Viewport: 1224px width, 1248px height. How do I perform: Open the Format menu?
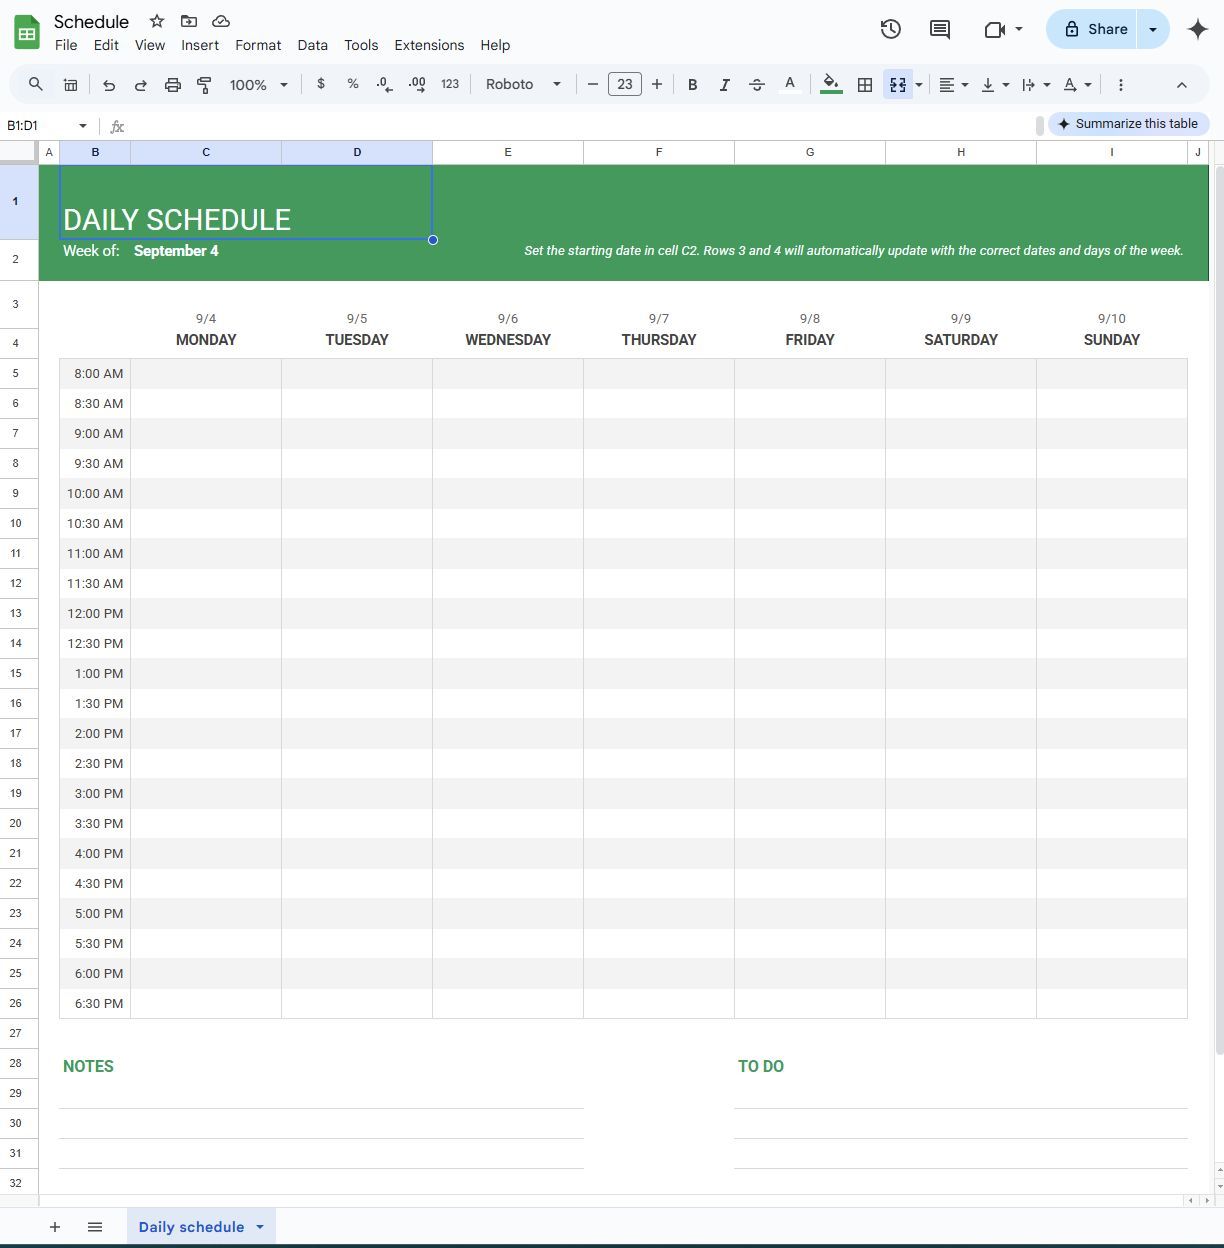click(x=258, y=45)
